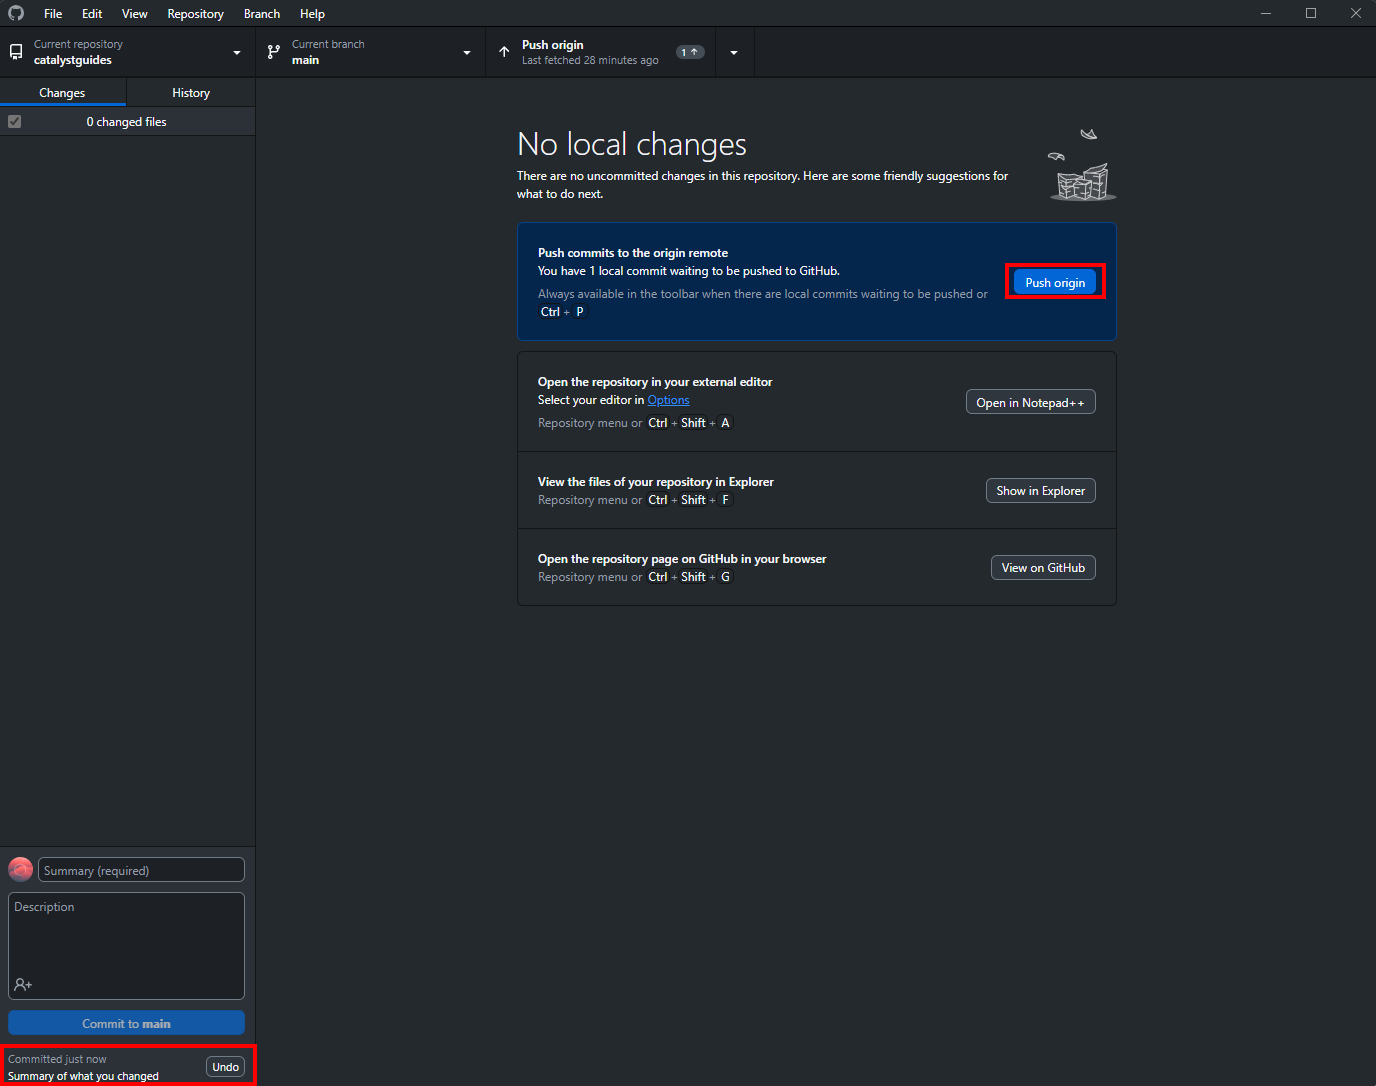Click the pending commits count badge
Image resolution: width=1376 pixels, height=1086 pixels.
tap(690, 52)
